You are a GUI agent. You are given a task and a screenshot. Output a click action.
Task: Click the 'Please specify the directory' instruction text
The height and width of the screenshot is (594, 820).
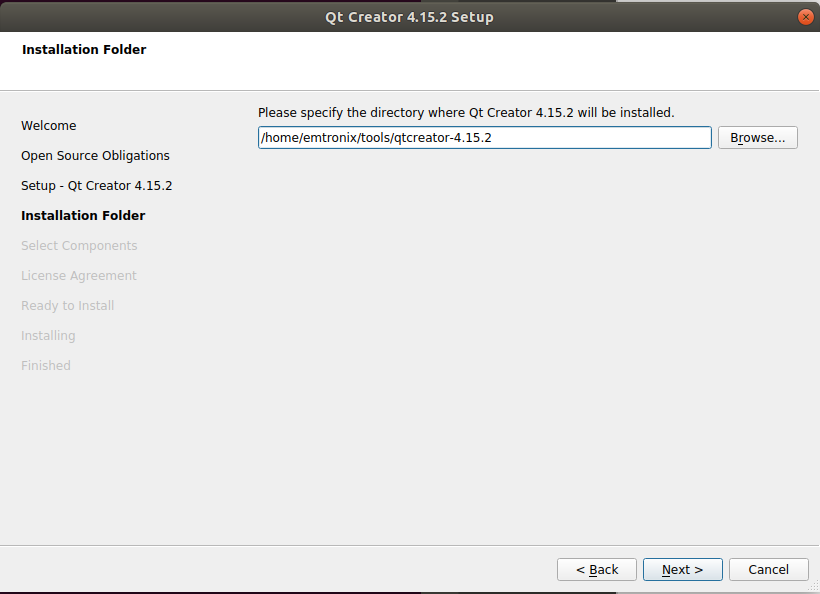pos(466,112)
